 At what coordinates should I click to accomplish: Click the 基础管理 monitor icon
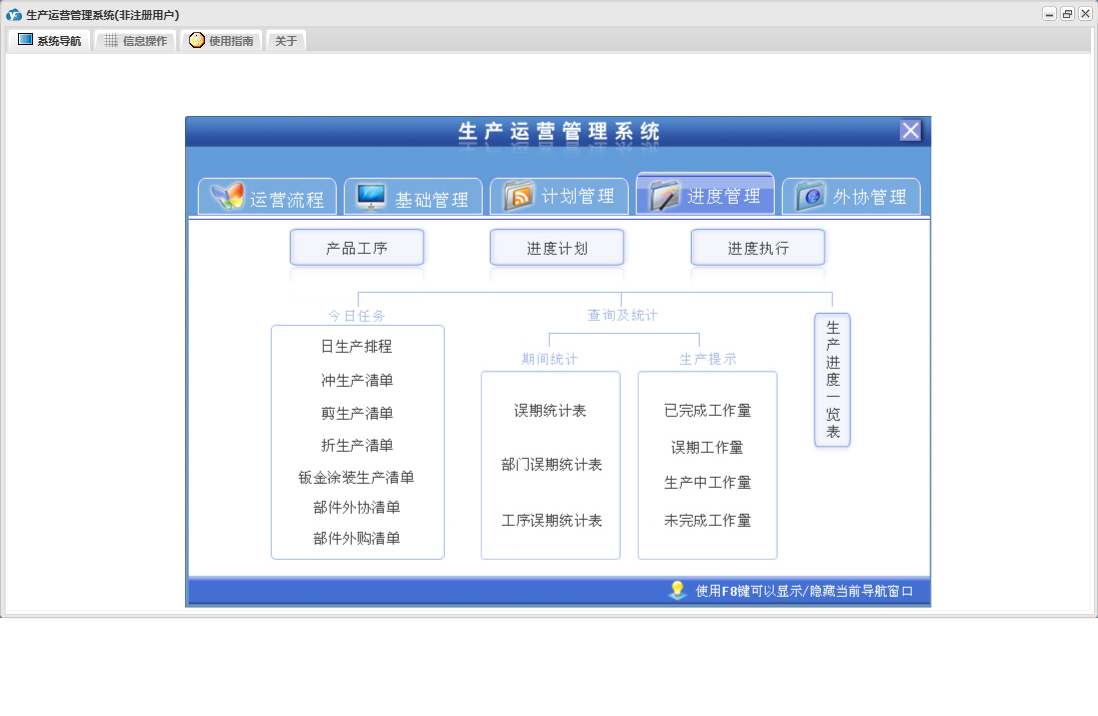(x=371, y=197)
